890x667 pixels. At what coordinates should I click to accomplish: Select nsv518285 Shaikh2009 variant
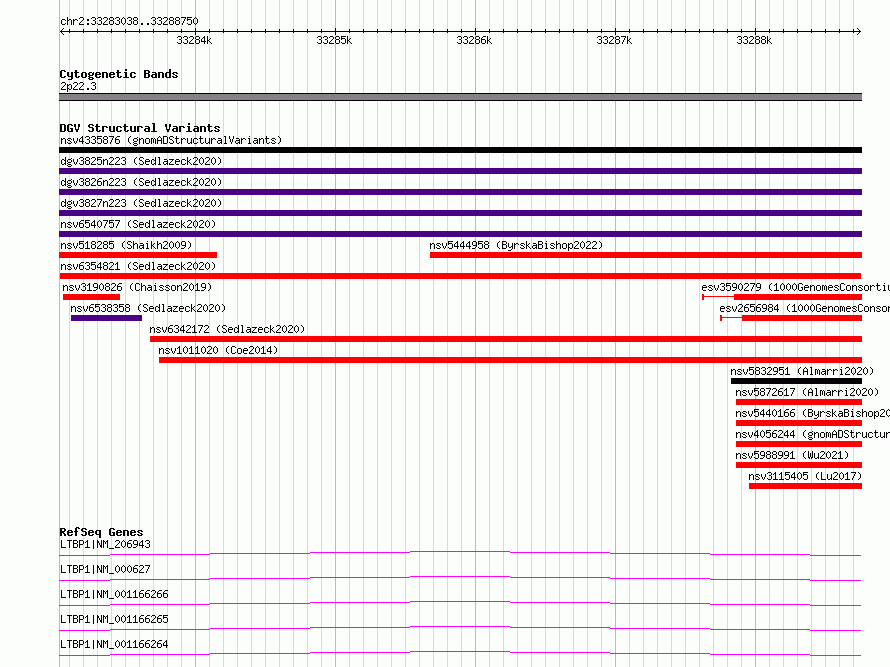click(126, 245)
